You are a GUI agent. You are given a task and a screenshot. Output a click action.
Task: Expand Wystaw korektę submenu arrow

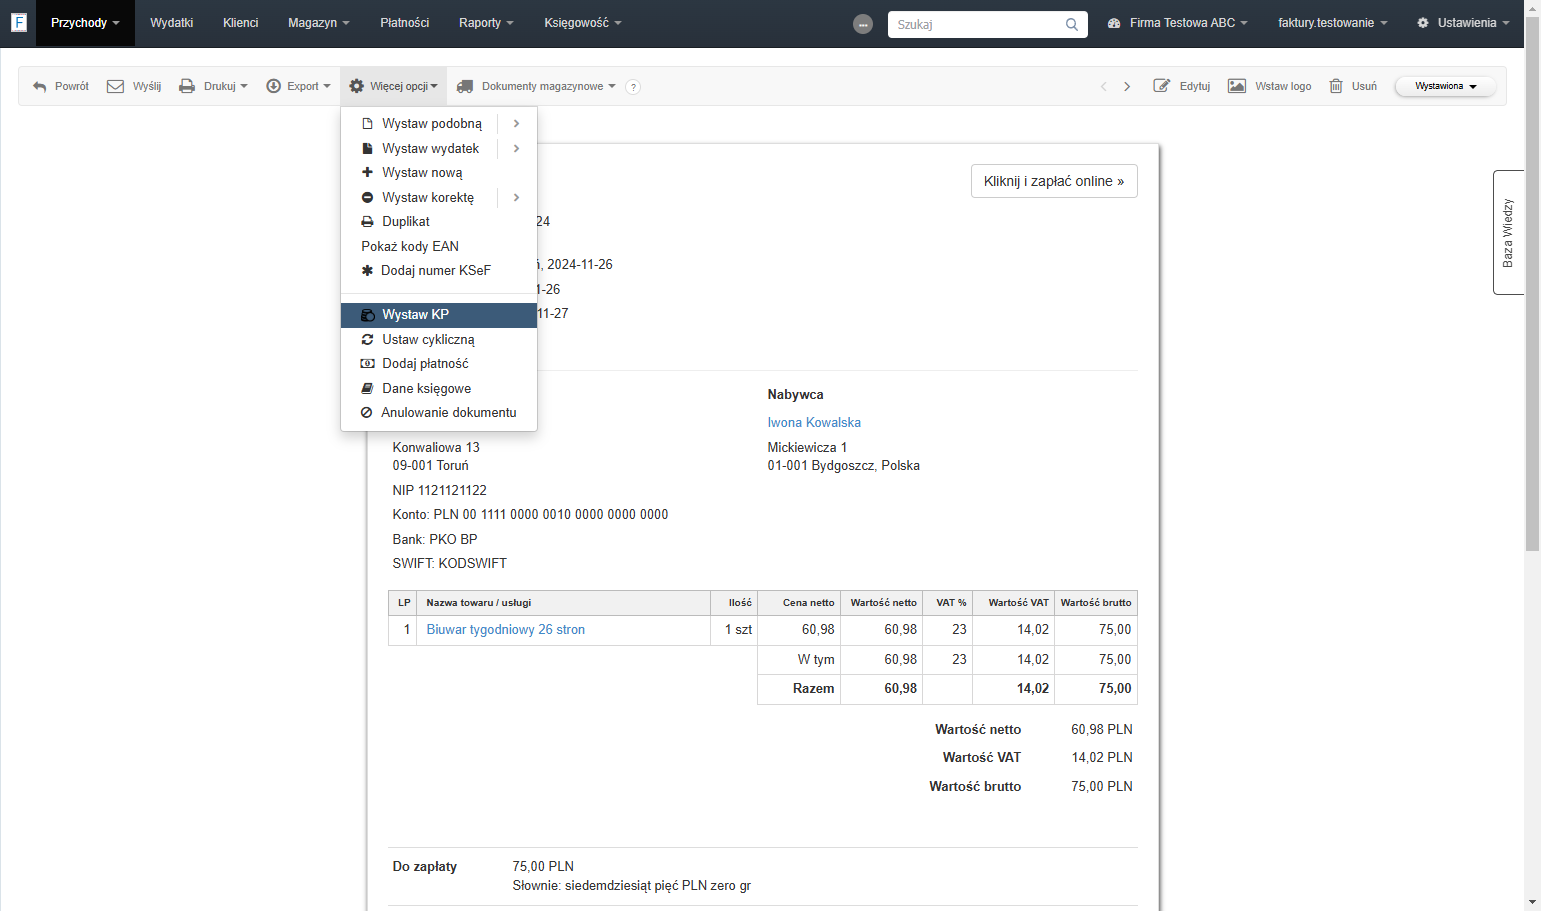pyautogui.click(x=517, y=198)
